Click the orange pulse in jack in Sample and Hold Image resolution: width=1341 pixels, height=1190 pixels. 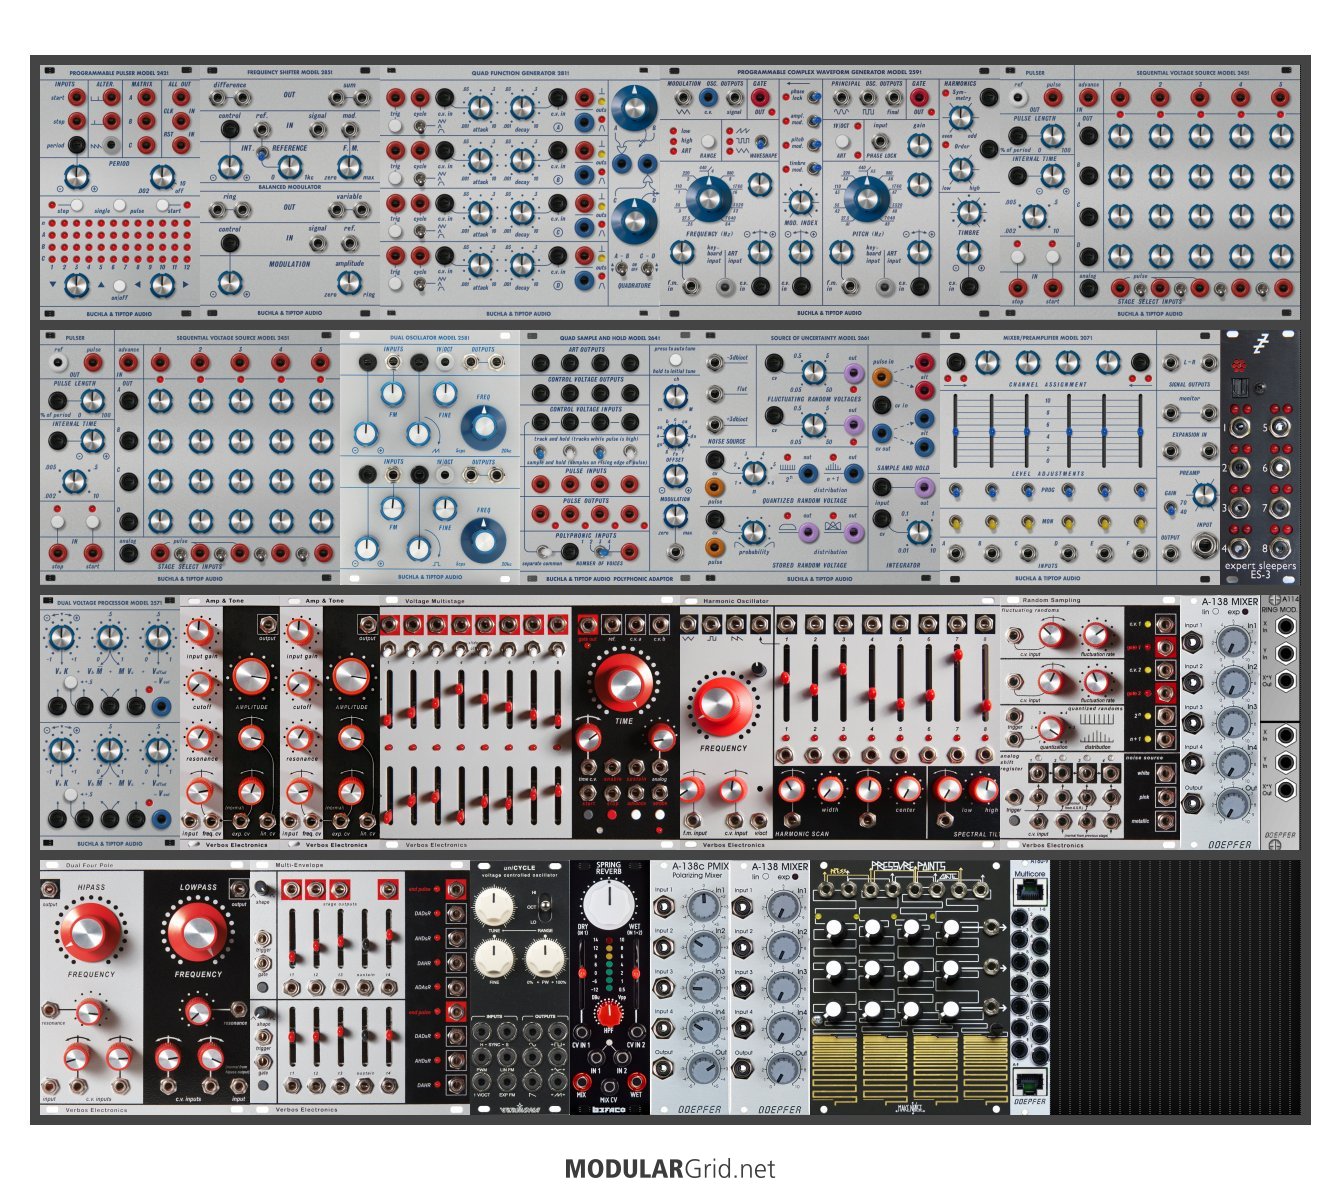[882, 376]
